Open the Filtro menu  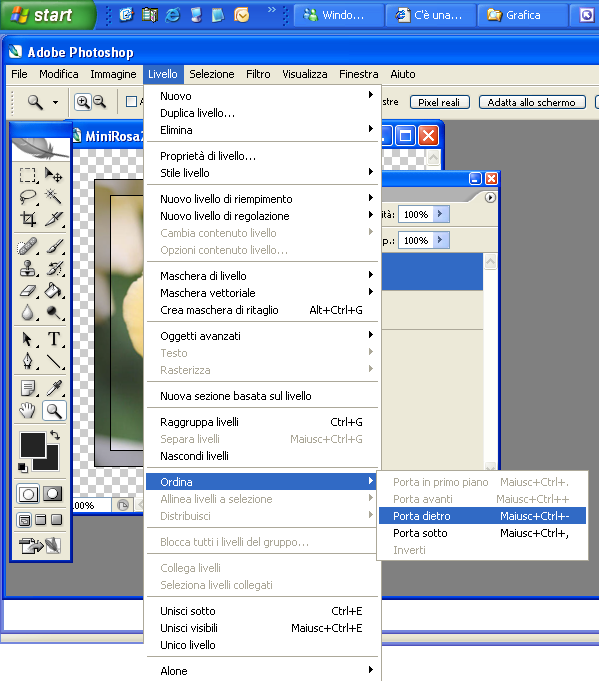pyautogui.click(x=258, y=74)
